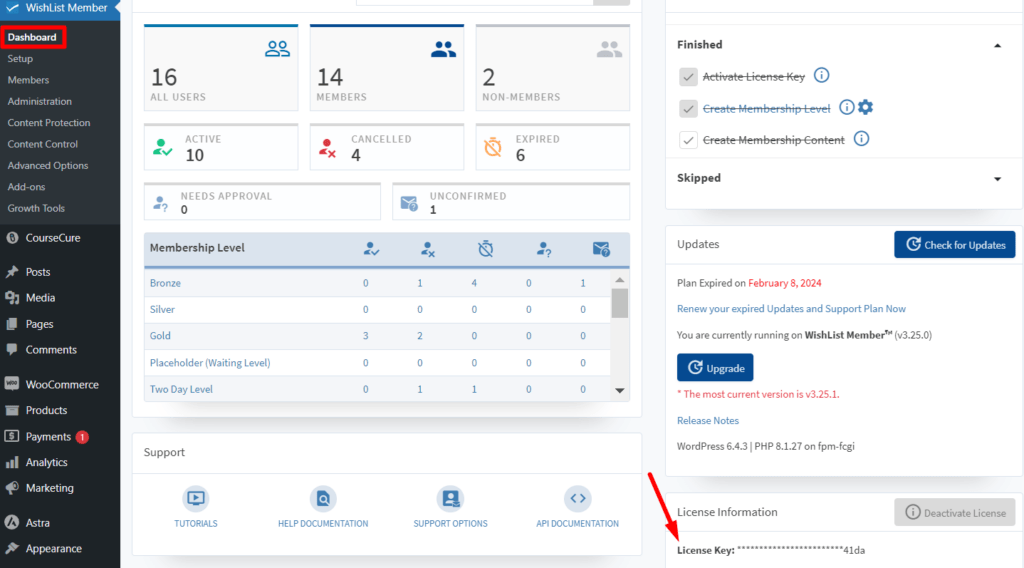The height and width of the screenshot is (568, 1024).
Task: Open the Release Notes link
Action: point(708,420)
